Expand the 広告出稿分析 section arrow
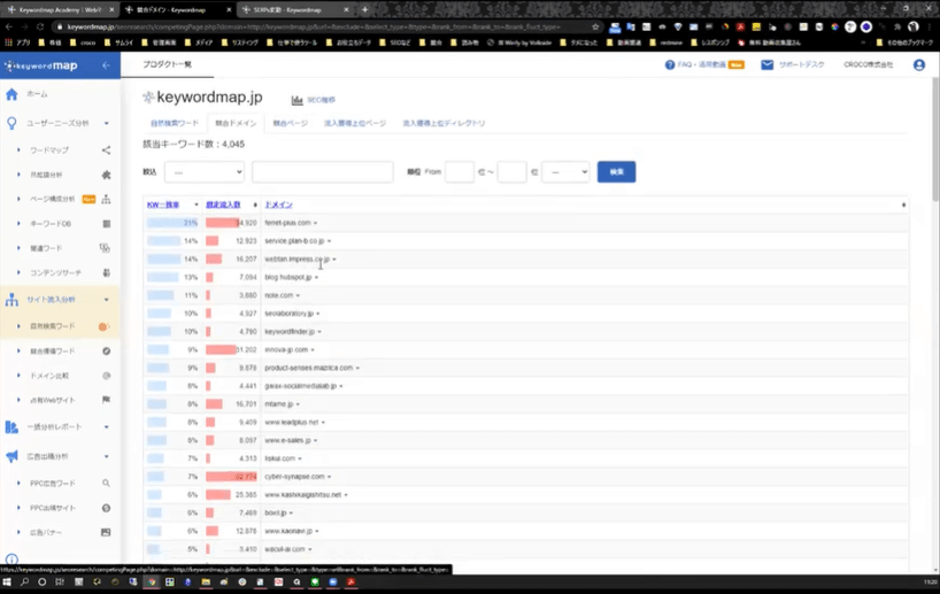 pyautogui.click(x=106, y=456)
